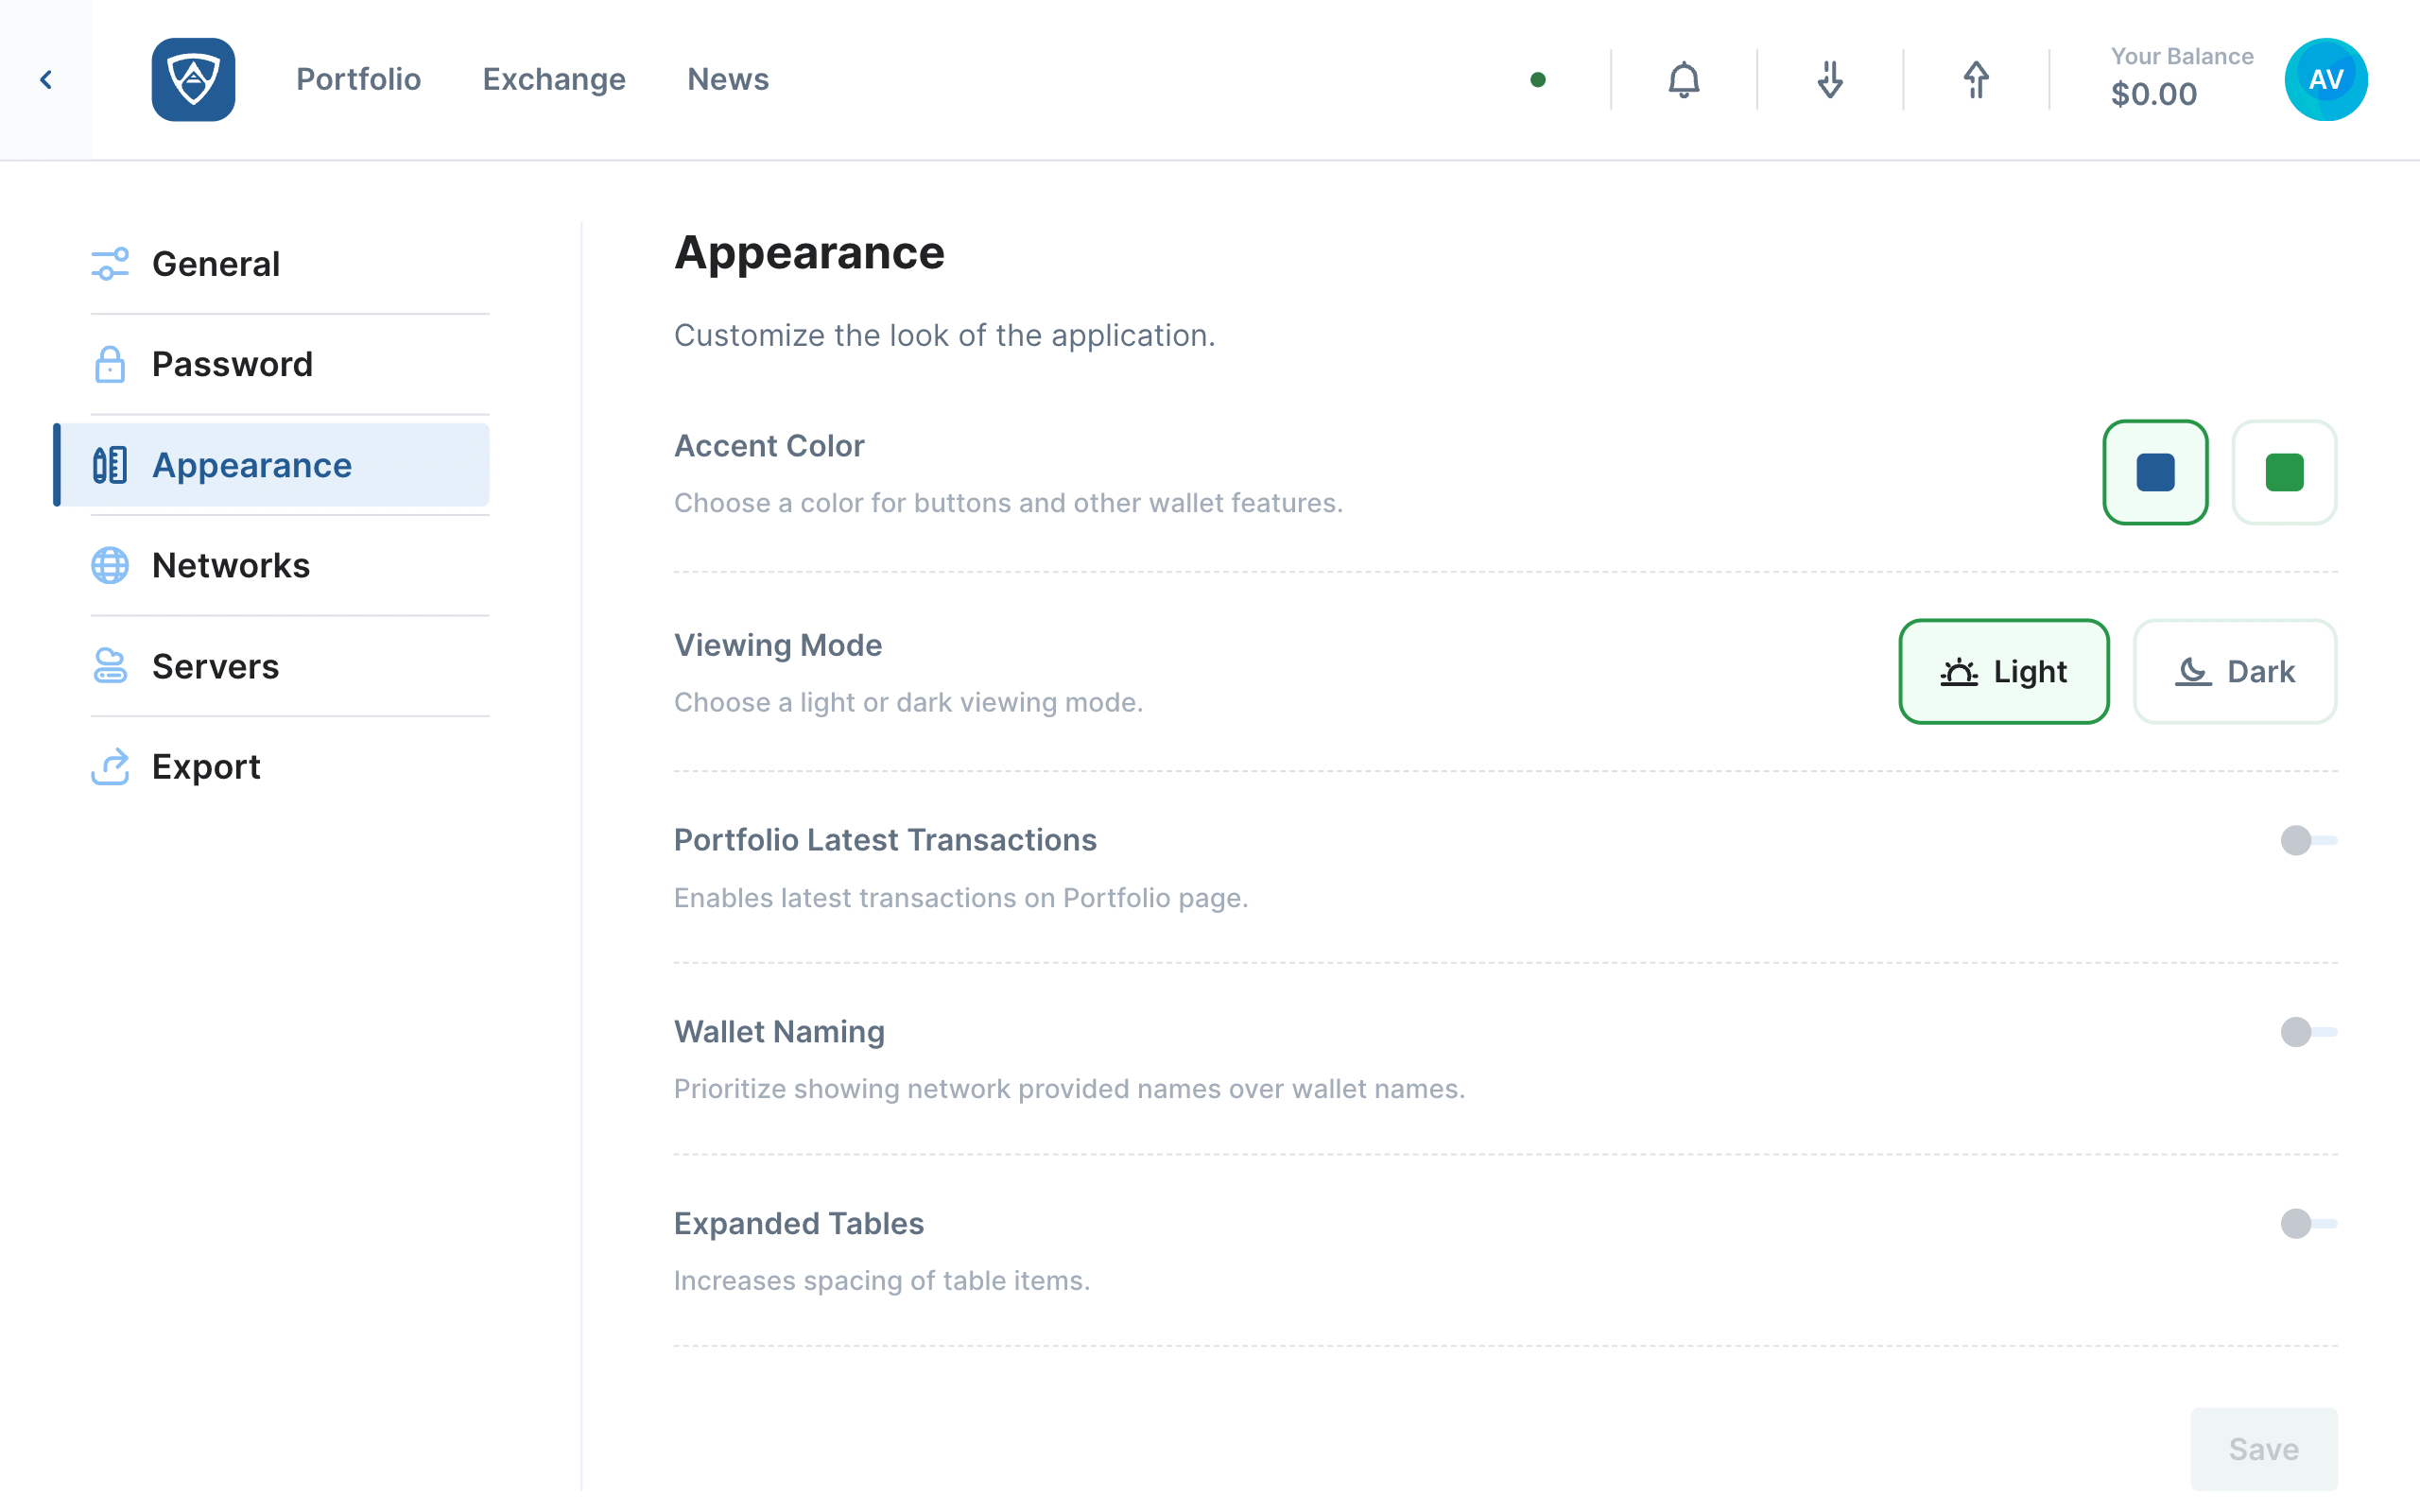Toggle Portfolio Latest Transactions switch
This screenshot has height=1512, width=2420.
(x=2308, y=840)
